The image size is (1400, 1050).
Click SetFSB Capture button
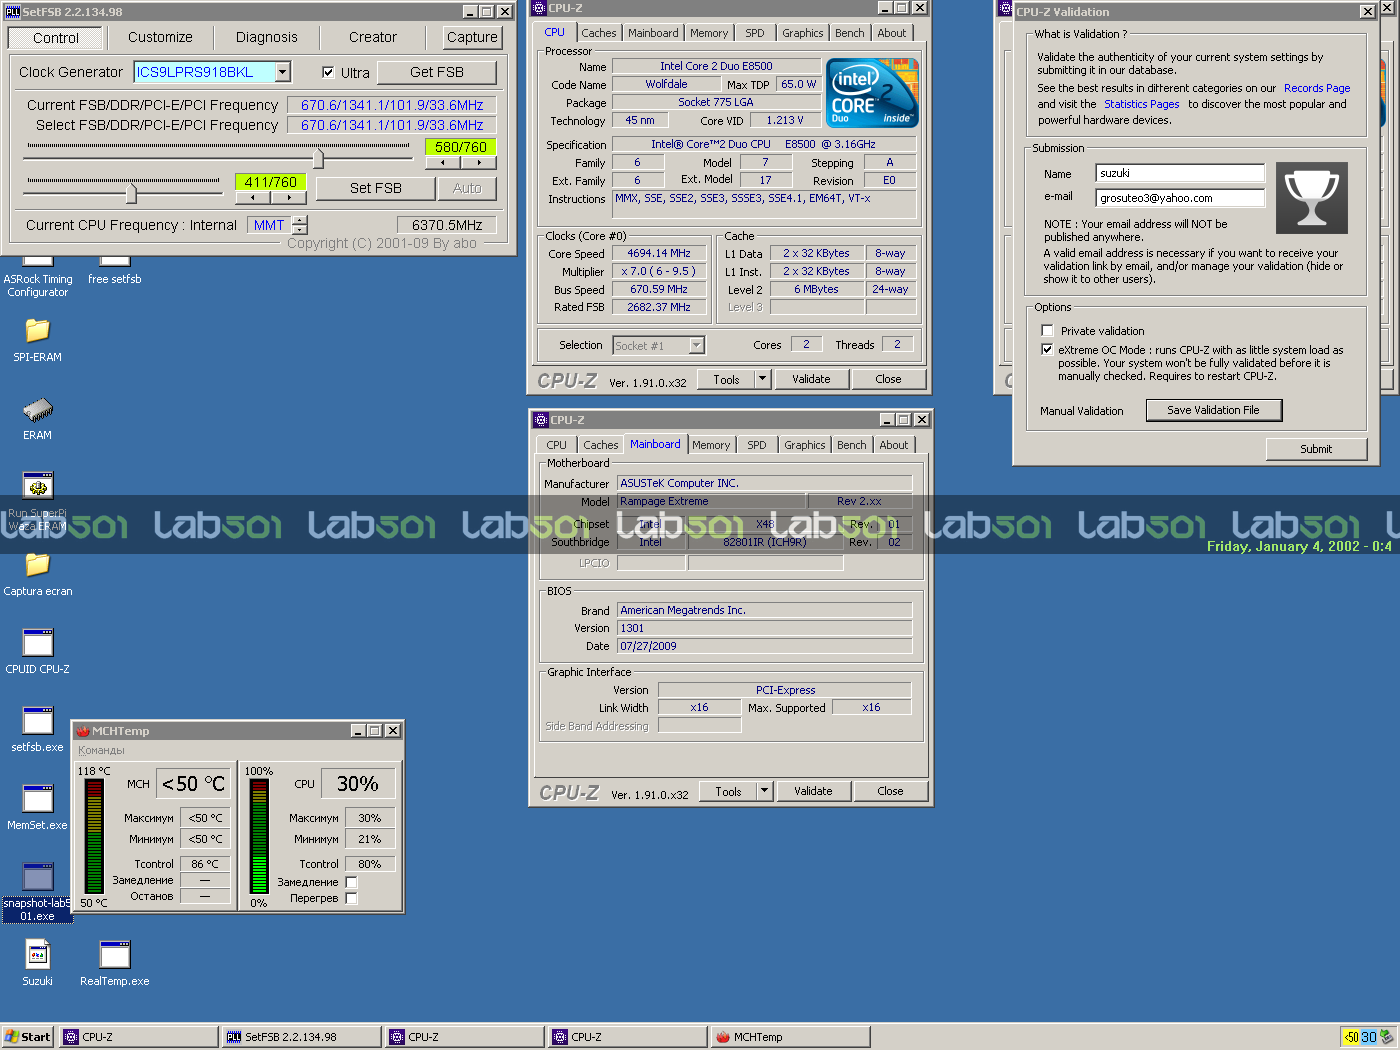click(472, 37)
